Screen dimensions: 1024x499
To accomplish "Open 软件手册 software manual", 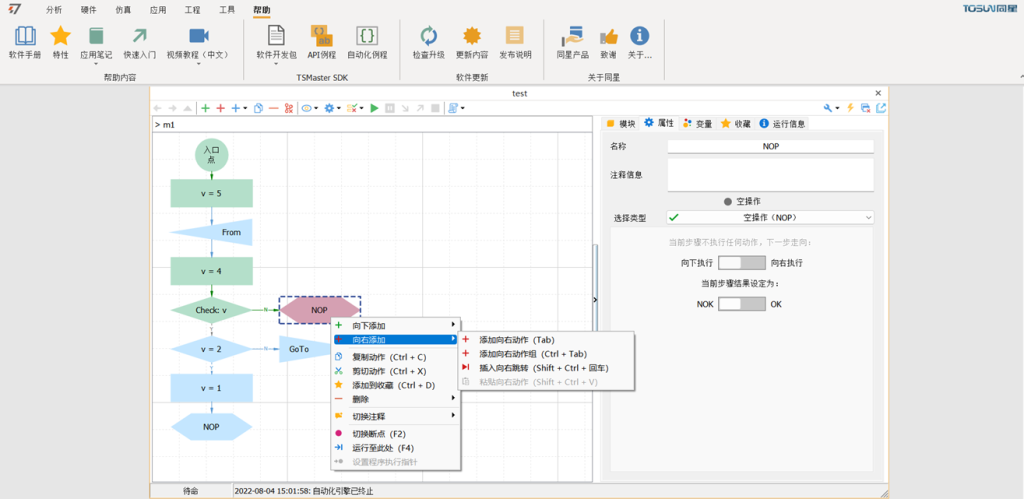I will pos(25,42).
